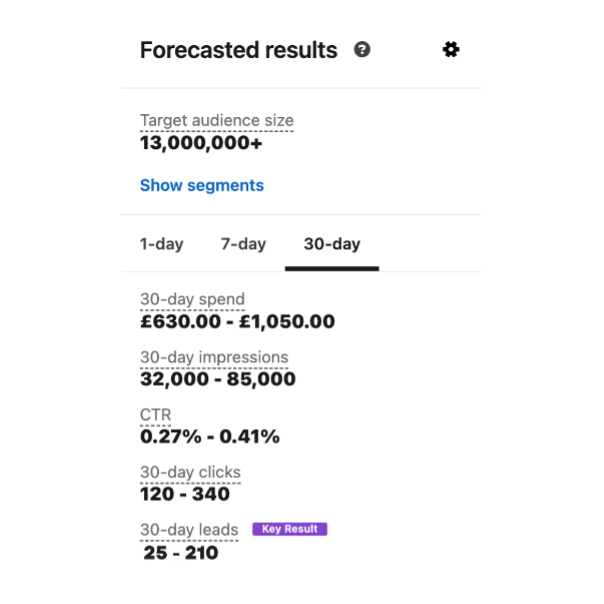Open forecast settings gear icon
604x604 pixels.
tap(451, 49)
